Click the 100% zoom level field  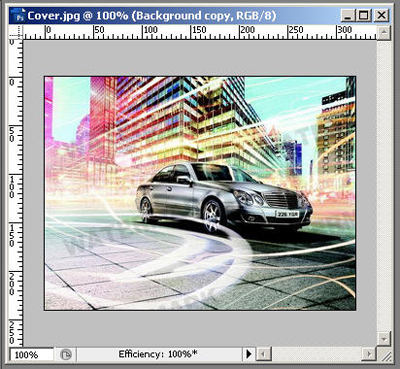31,354
